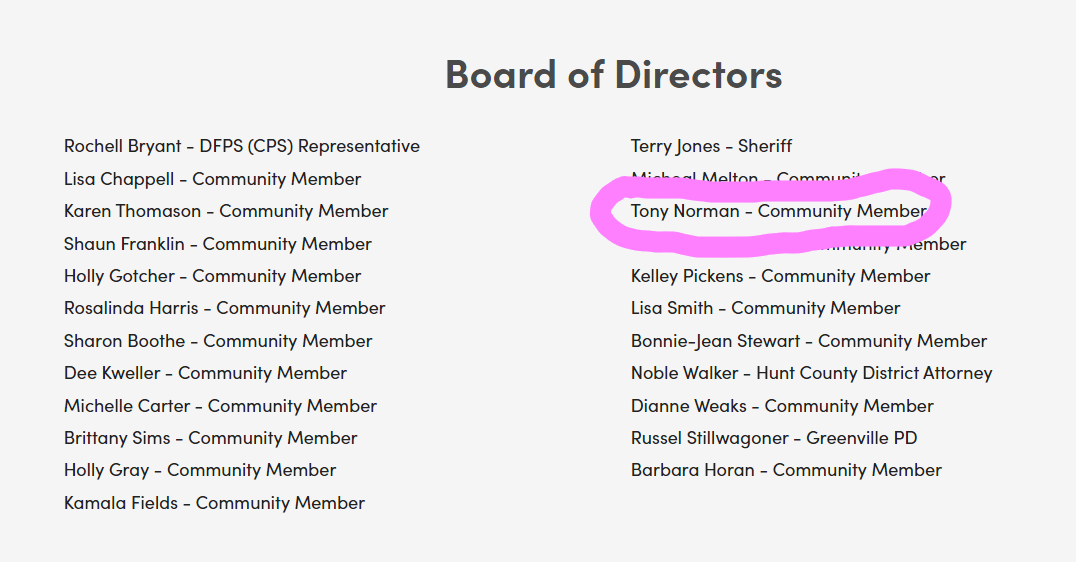Viewport: 1076px width, 562px height.
Task: Click on Brittany Sims' name
Action: (x=210, y=438)
